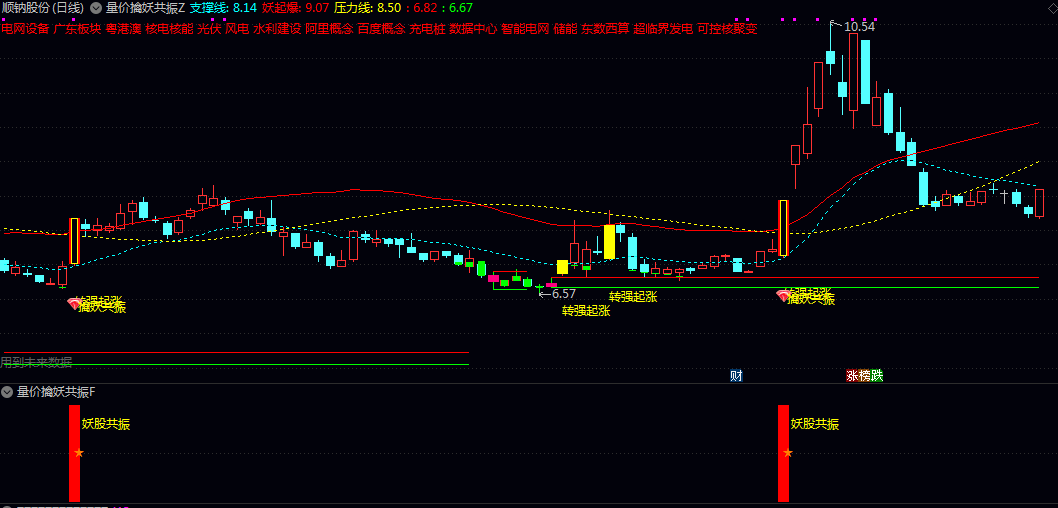Click the 用到未来数据 warning text

[x=36, y=362]
